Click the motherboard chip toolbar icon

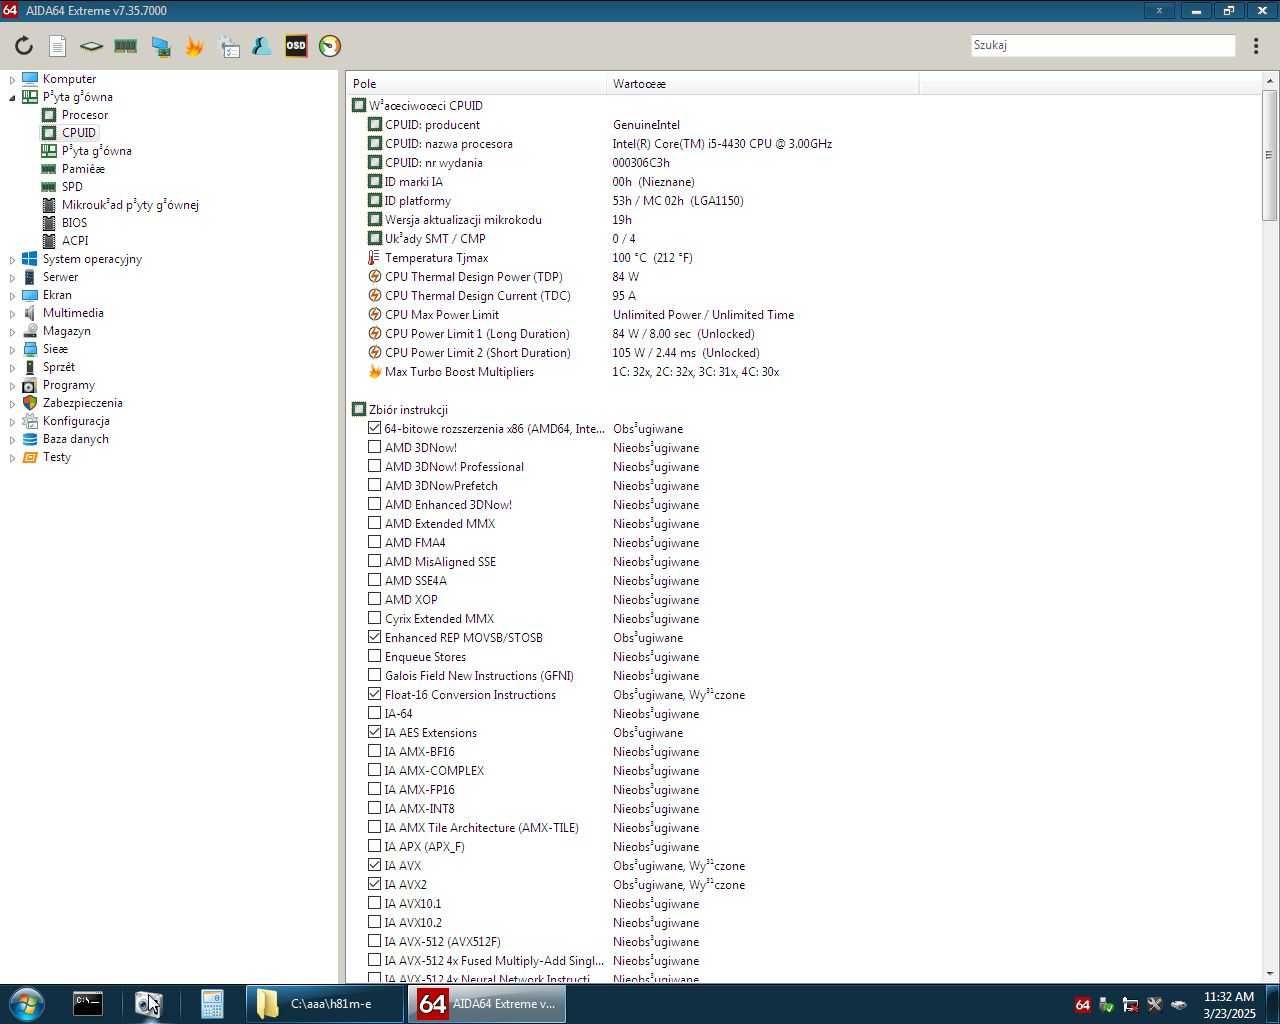point(91,46)
